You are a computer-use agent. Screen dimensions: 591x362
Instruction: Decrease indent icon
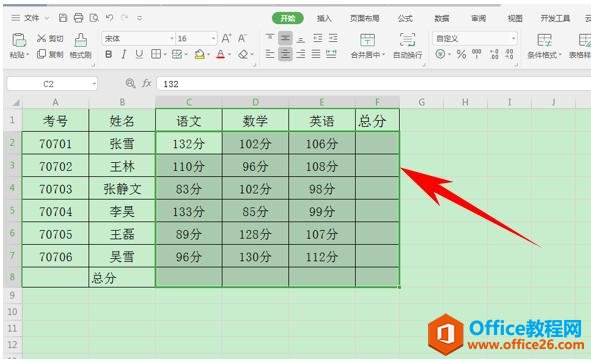[318, 38]
